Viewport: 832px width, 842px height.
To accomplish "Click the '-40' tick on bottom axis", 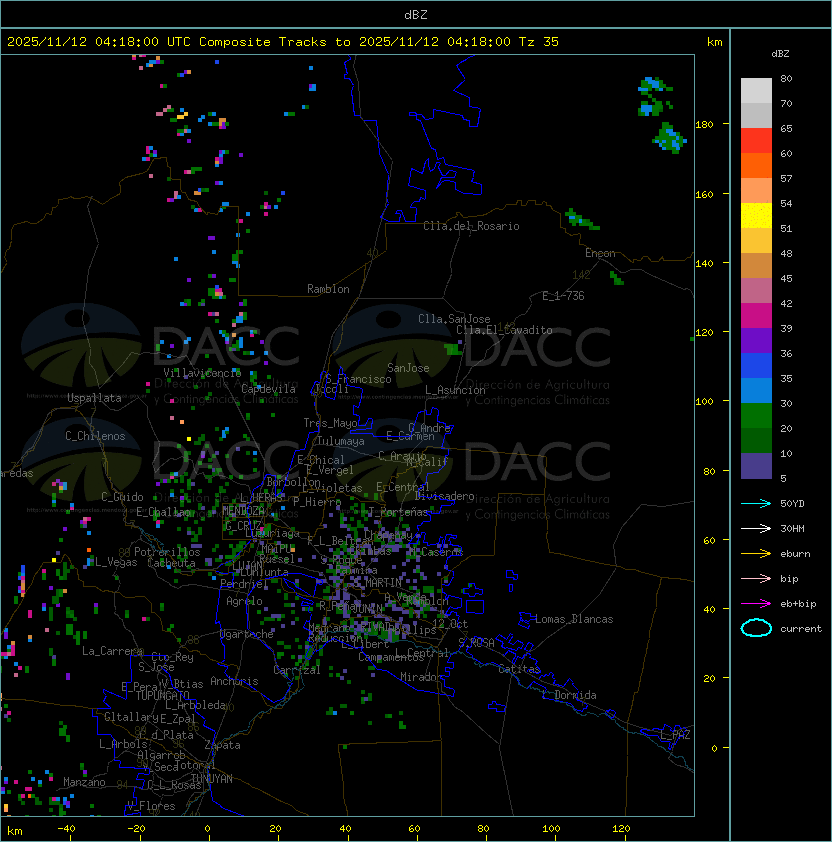I will [66, 829].
